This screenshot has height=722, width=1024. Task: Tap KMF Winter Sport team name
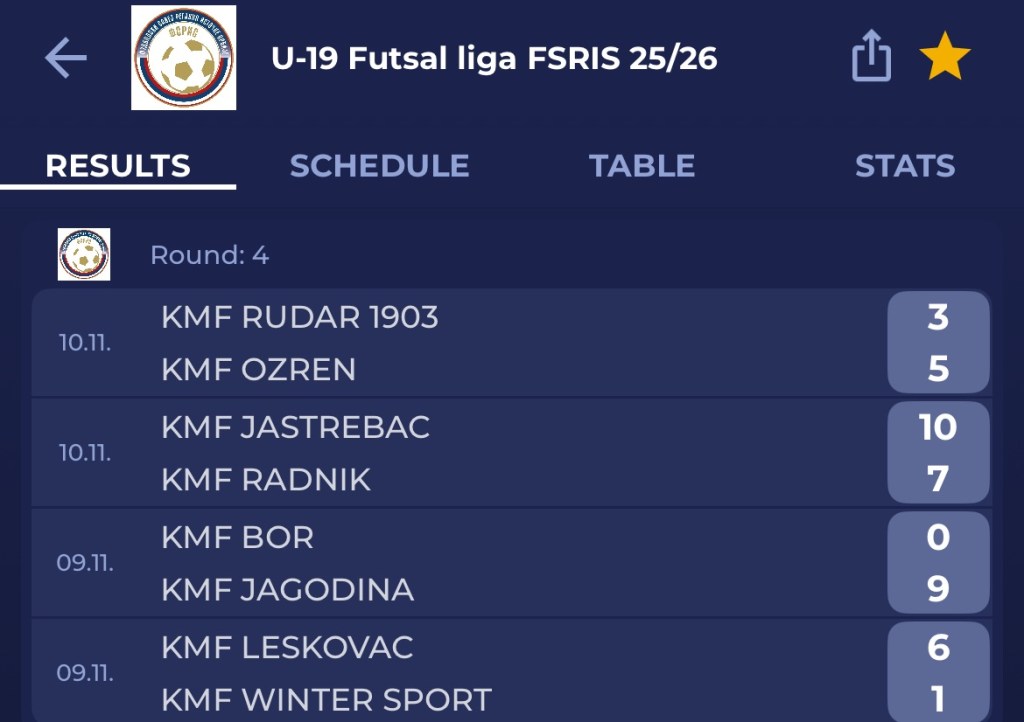(x=327, y=699)
